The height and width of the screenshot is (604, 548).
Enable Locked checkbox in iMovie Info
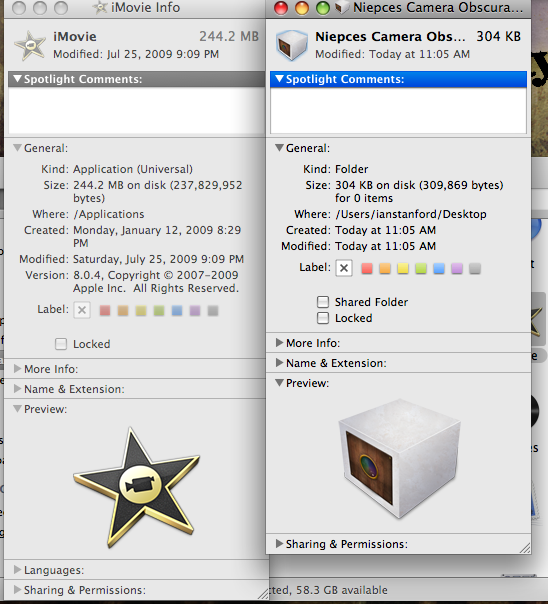tap(61, 344)
